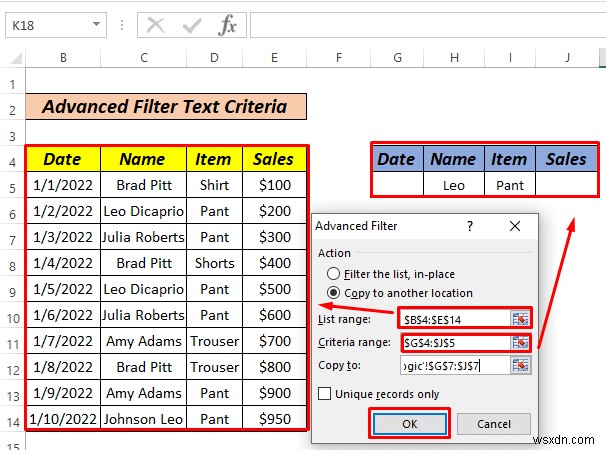Click the cell with Shorts
Image resolution: width=606 pixels, height=450 pixels.
(x=214, y=263)
